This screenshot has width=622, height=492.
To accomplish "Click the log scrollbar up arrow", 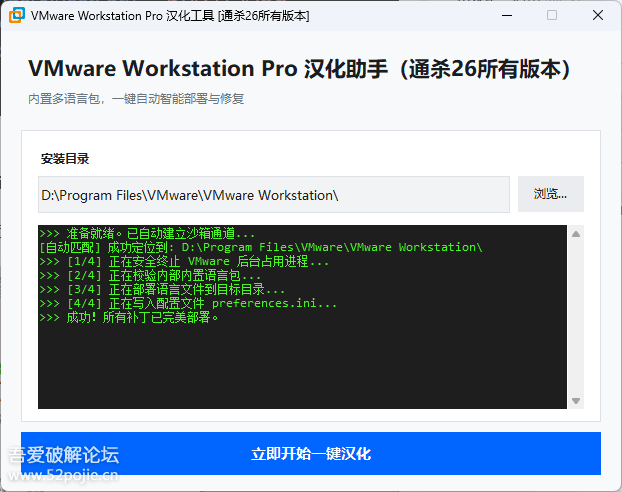I will (576, 234).
